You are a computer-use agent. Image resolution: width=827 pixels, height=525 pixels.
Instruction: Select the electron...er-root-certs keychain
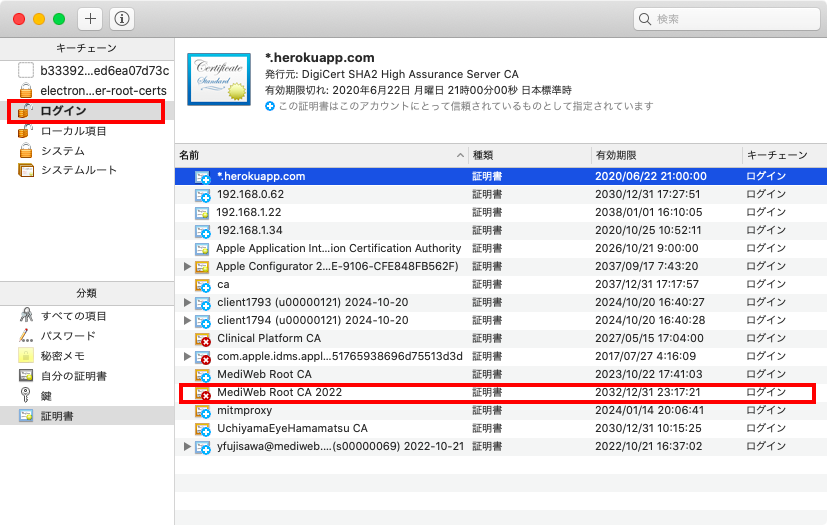point(87,91)
